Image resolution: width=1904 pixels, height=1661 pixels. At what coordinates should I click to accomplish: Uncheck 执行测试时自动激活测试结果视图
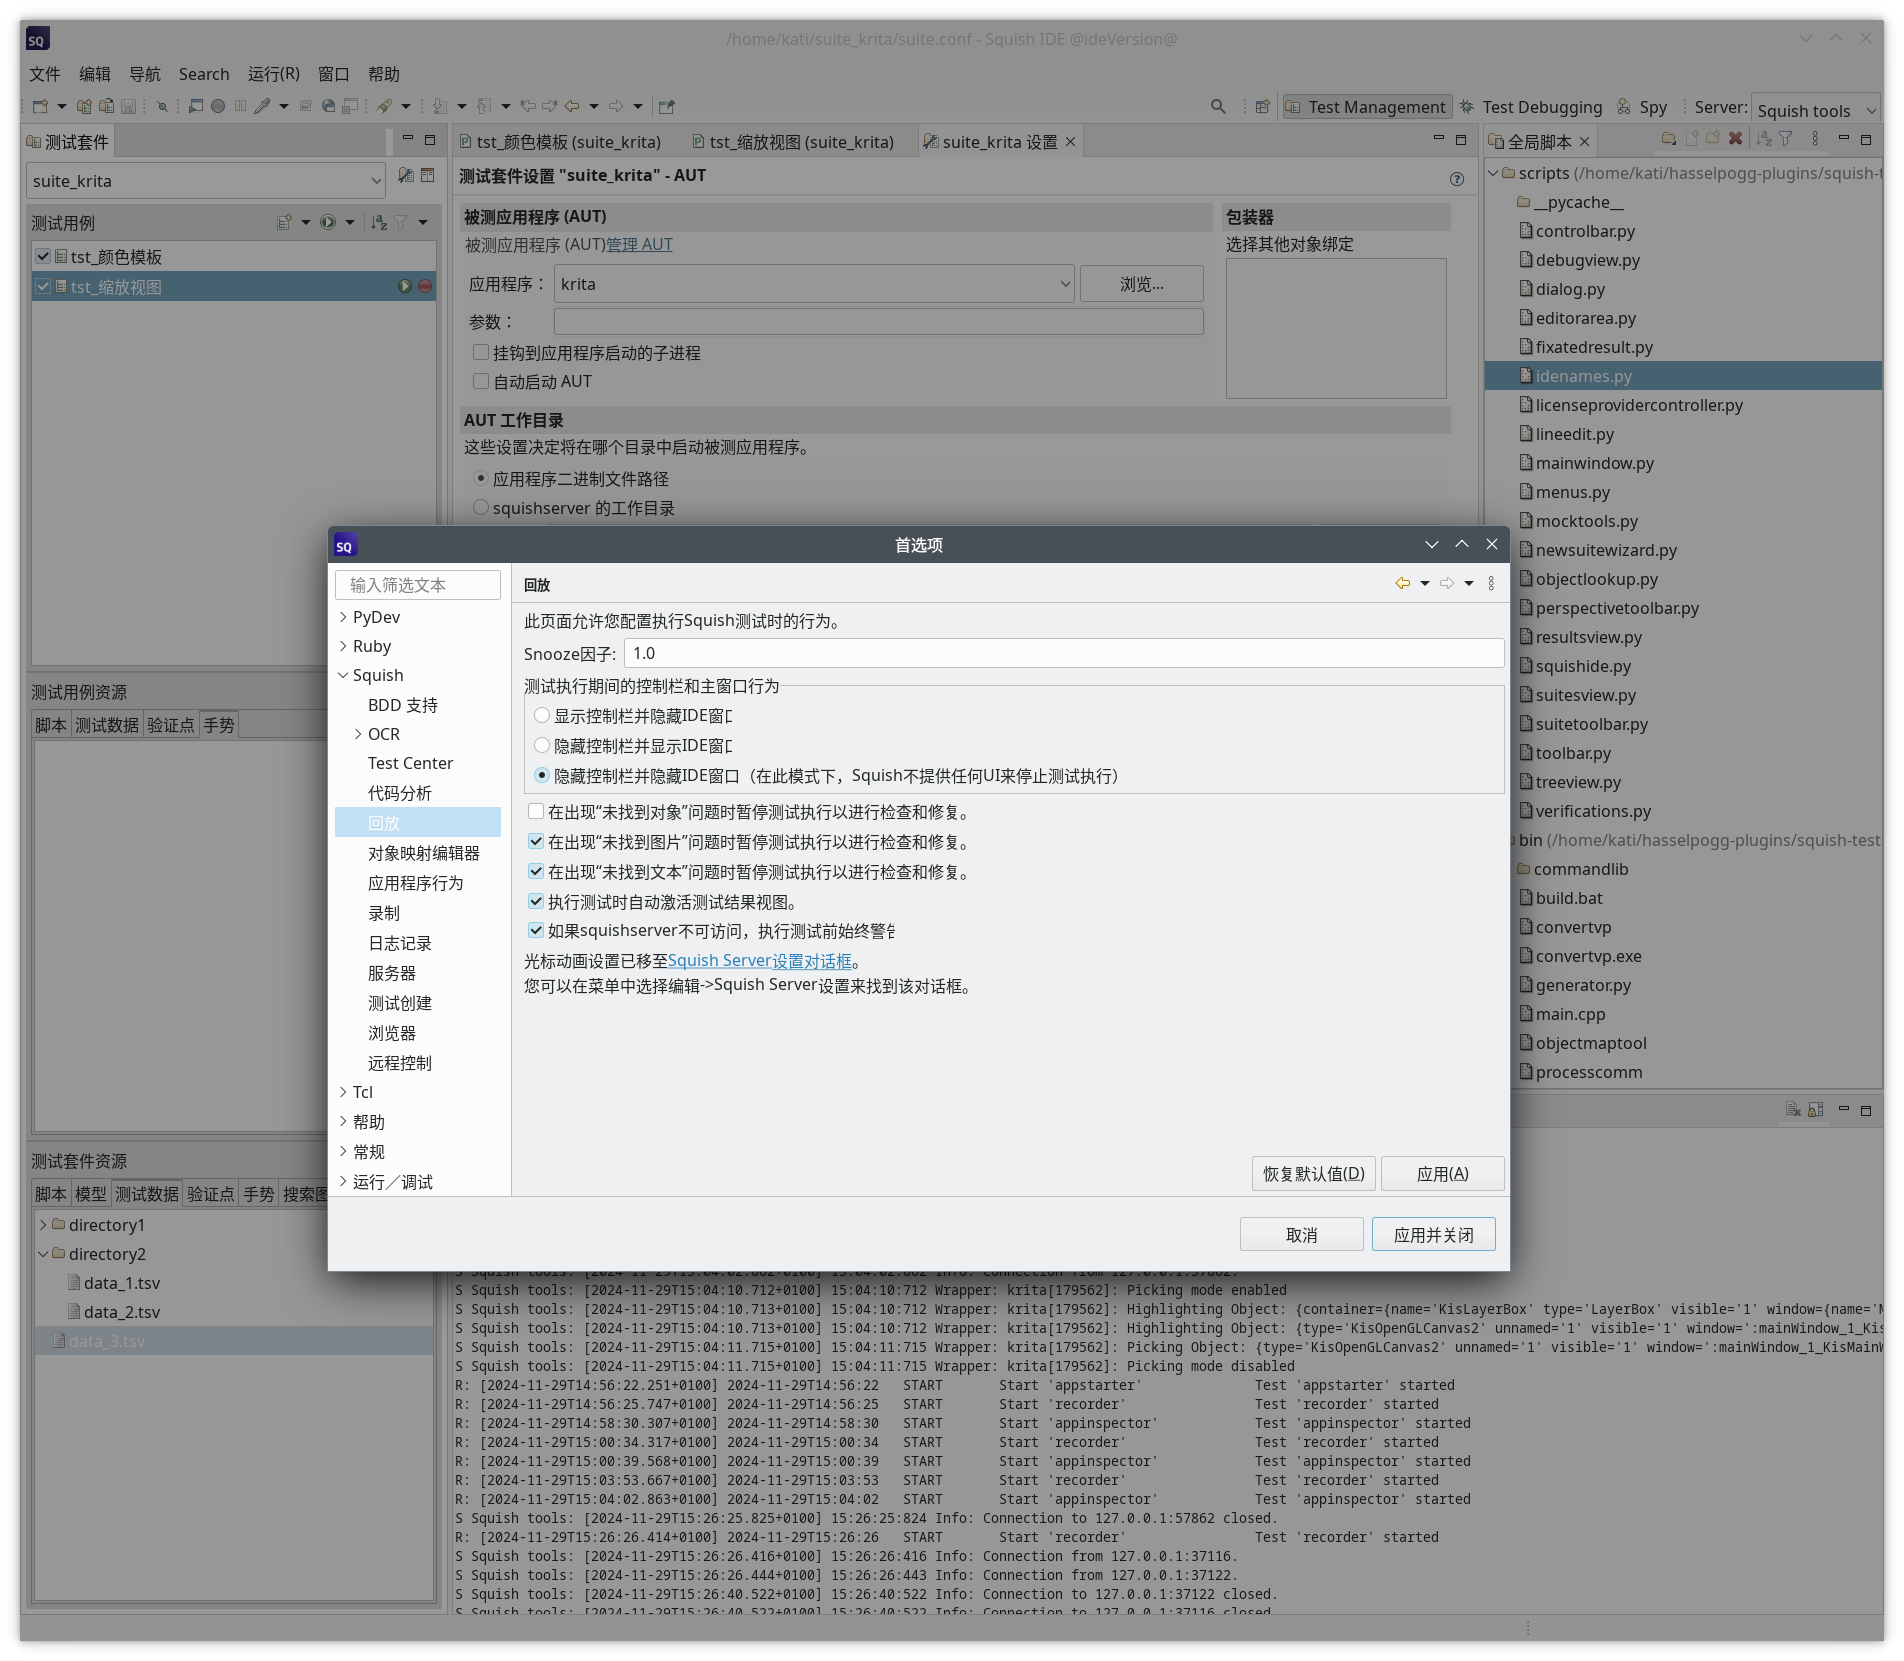click(537, 901)
